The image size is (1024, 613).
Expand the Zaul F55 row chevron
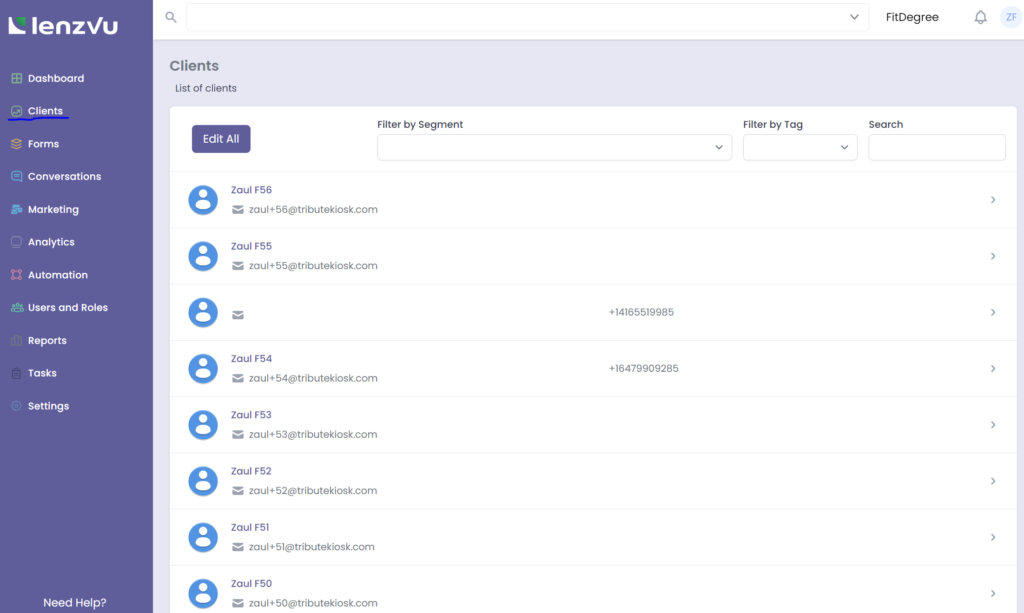tap(992, 256)
